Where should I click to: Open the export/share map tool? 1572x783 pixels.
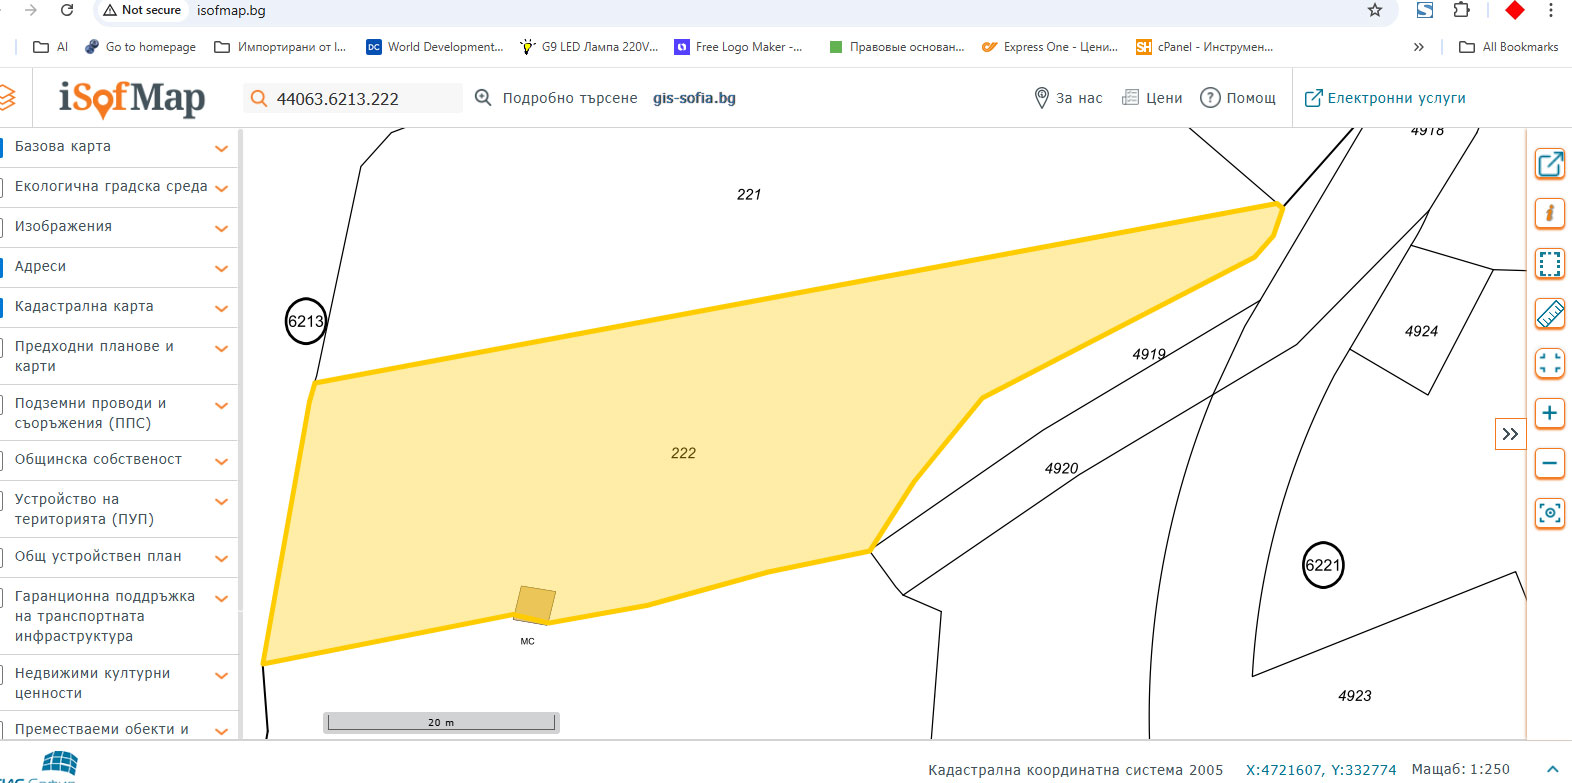pos(1549,164)
